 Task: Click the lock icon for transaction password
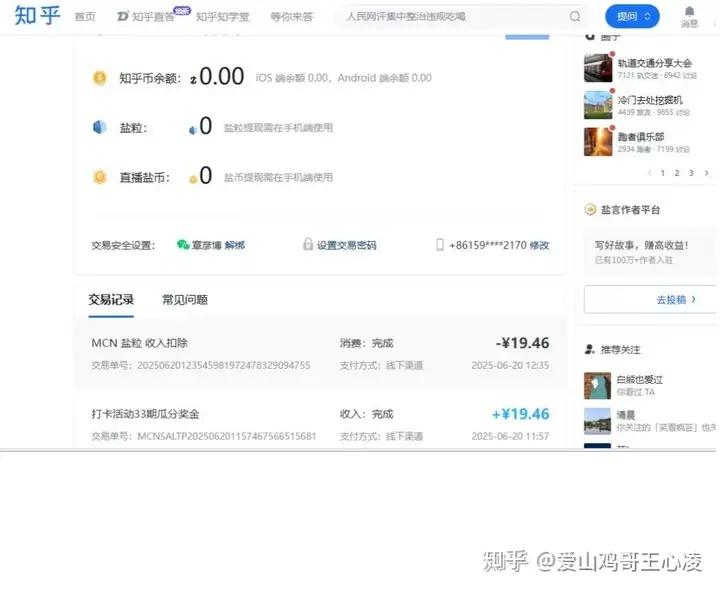click(308, 244)
